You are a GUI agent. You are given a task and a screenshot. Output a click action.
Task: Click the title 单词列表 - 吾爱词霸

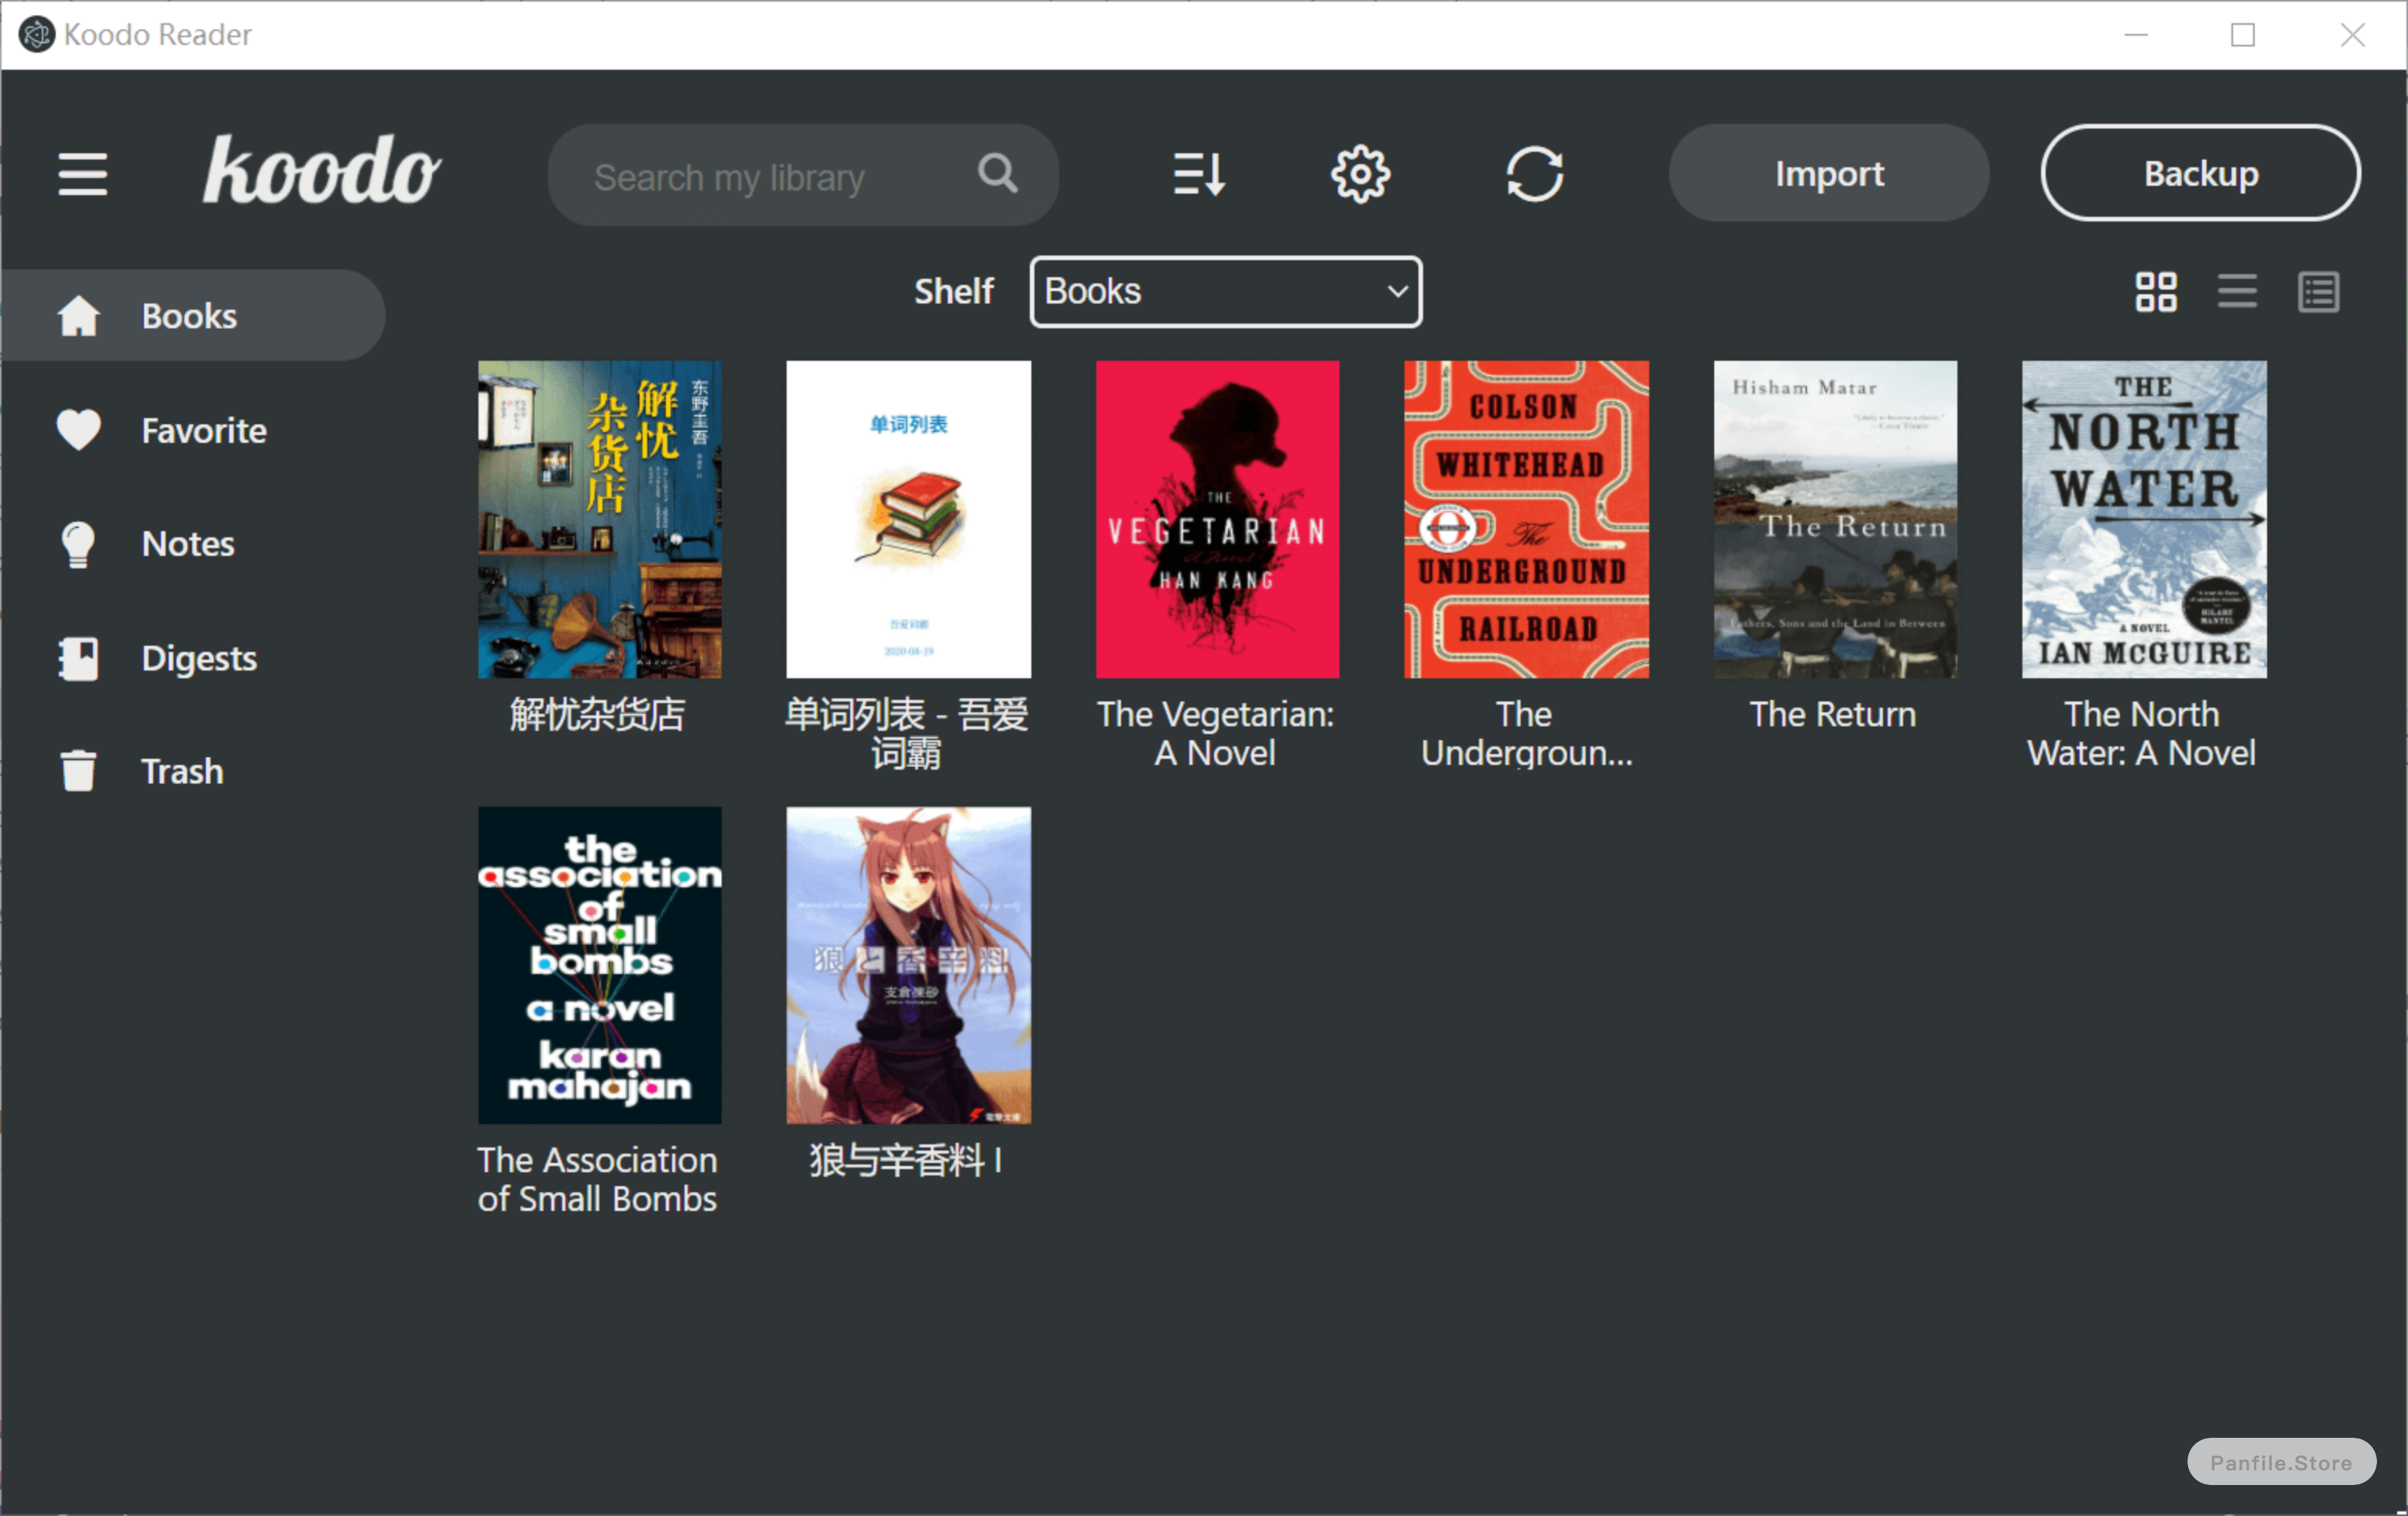pos(906,734)
